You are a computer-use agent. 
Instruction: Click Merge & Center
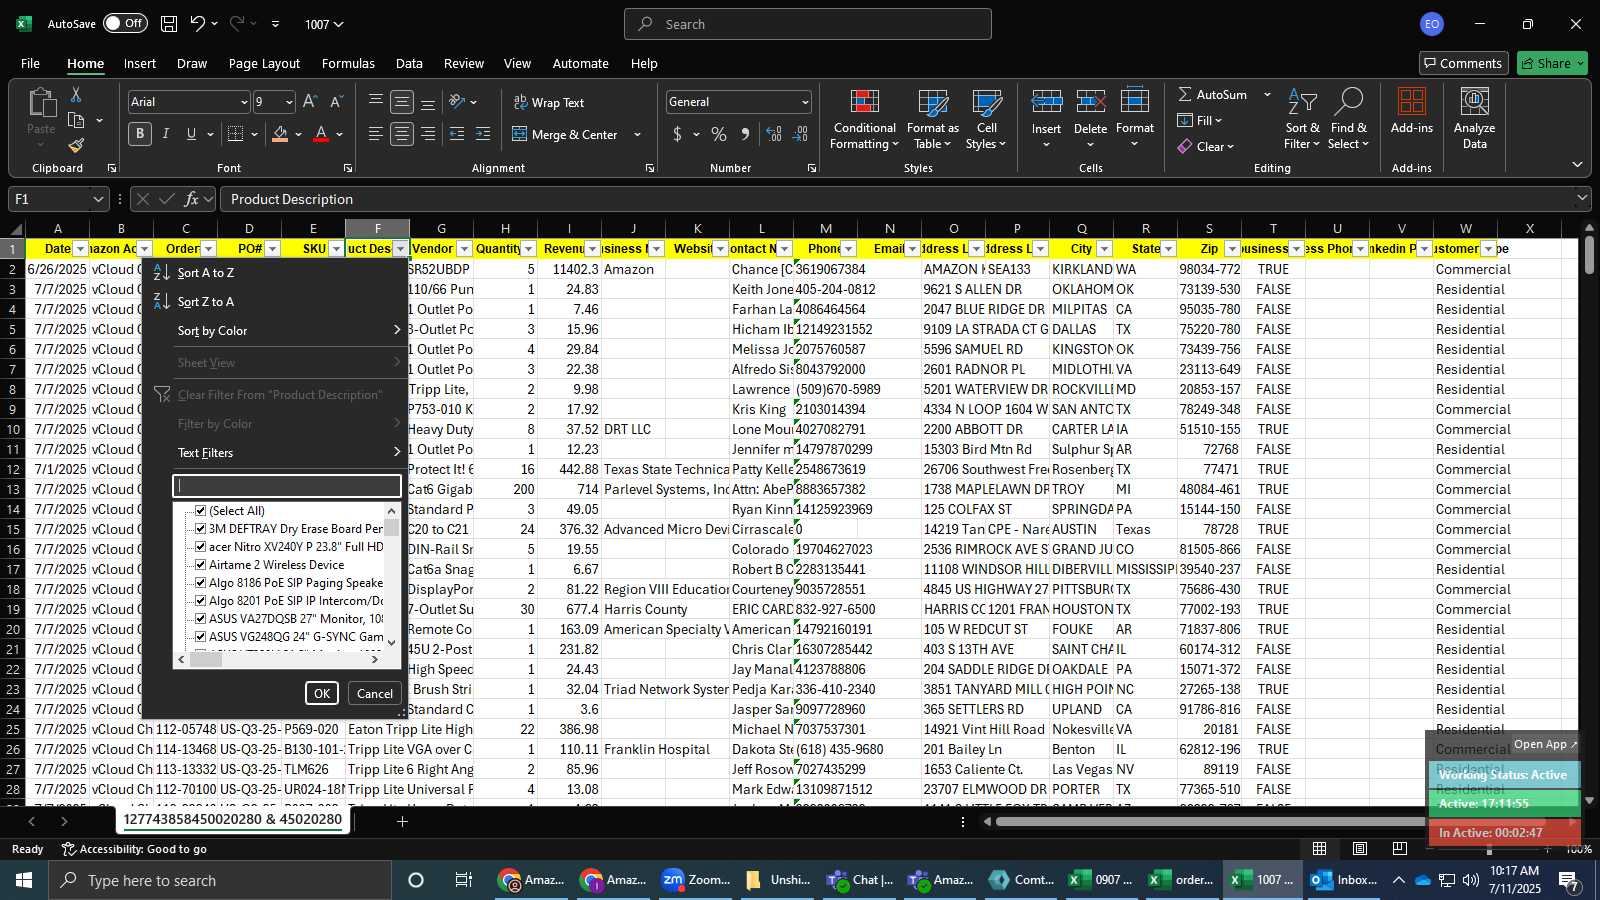pyautogui.click(x=566, y=134)
